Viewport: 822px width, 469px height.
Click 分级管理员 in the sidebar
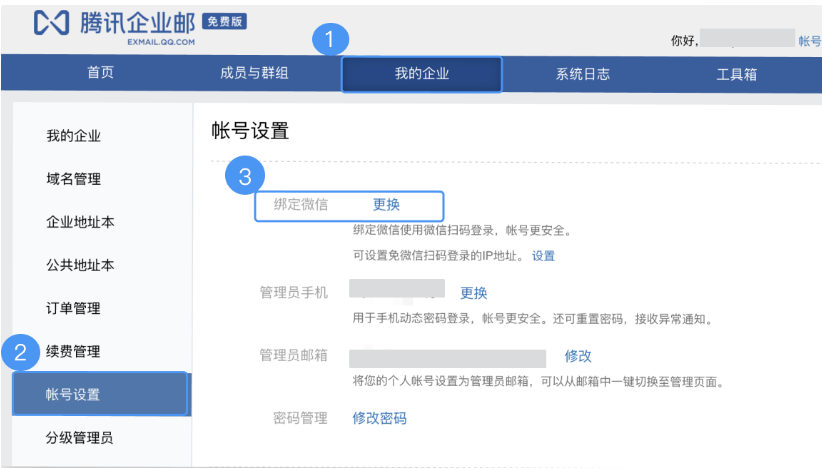tap(80, 437)
